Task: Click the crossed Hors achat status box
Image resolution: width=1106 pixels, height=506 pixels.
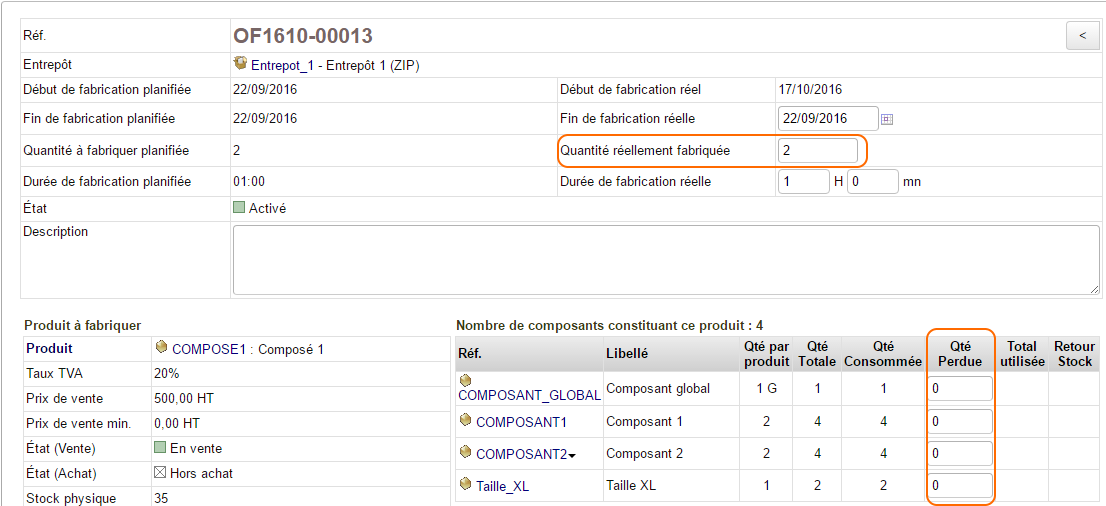Action: 160,473
